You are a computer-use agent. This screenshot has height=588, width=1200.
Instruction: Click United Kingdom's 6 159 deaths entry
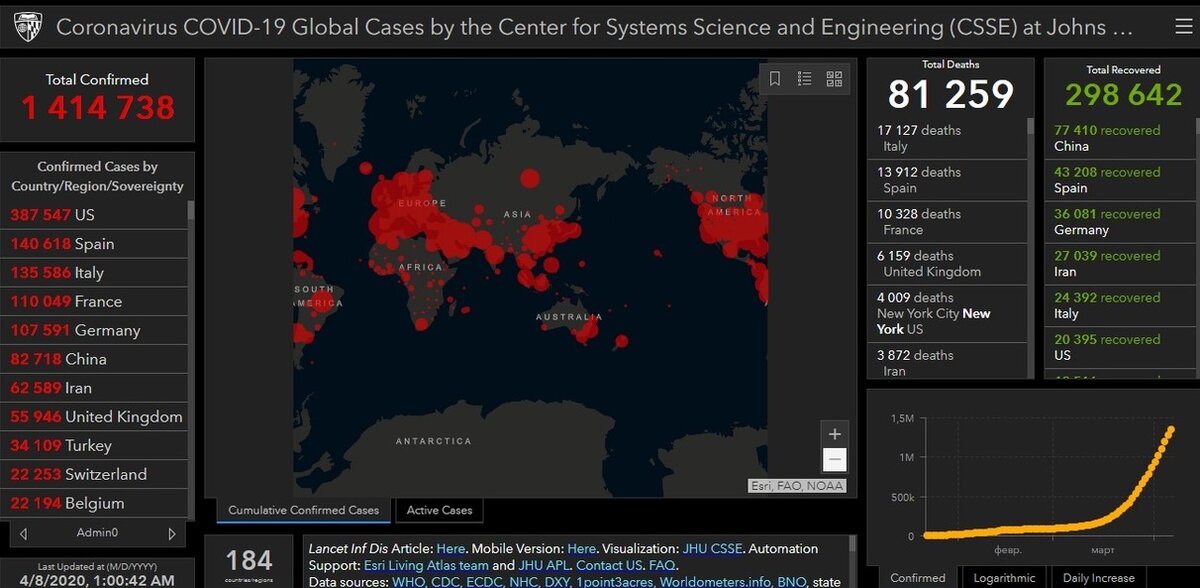947,264
